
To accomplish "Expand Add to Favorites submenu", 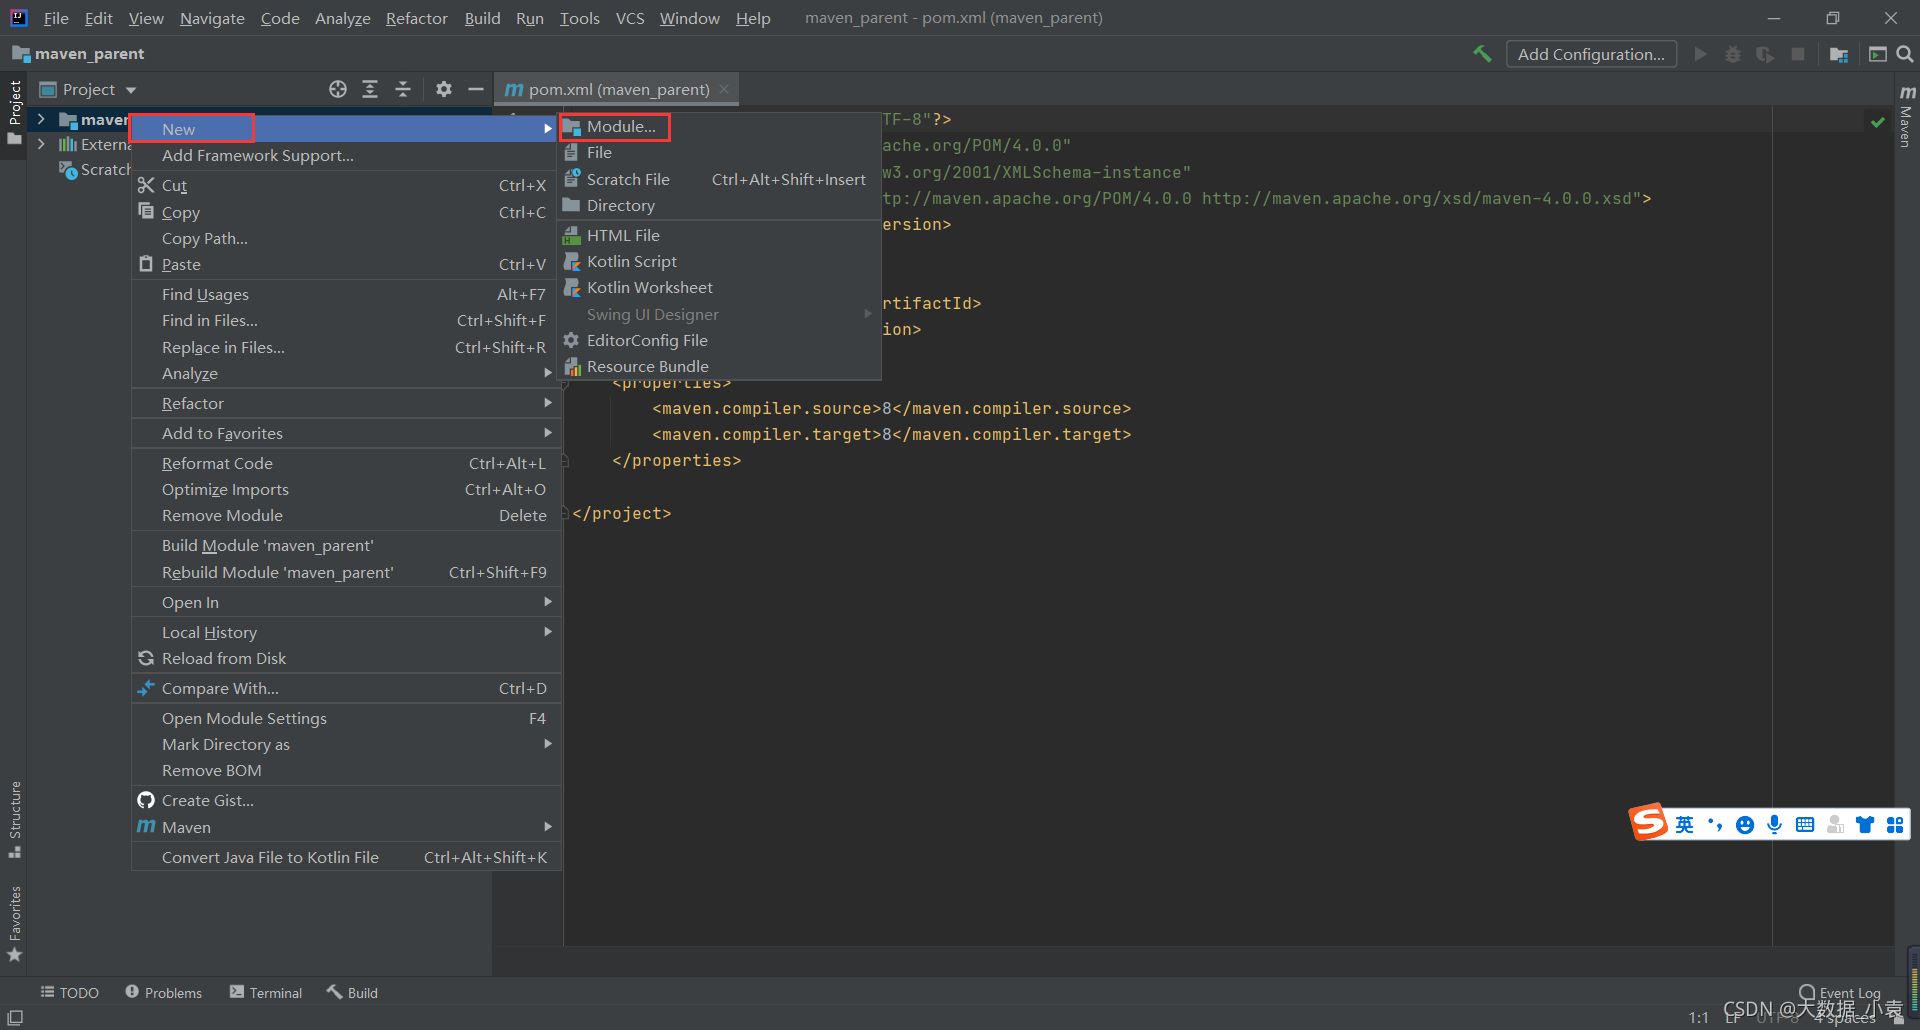I will (x=346, y=433).
